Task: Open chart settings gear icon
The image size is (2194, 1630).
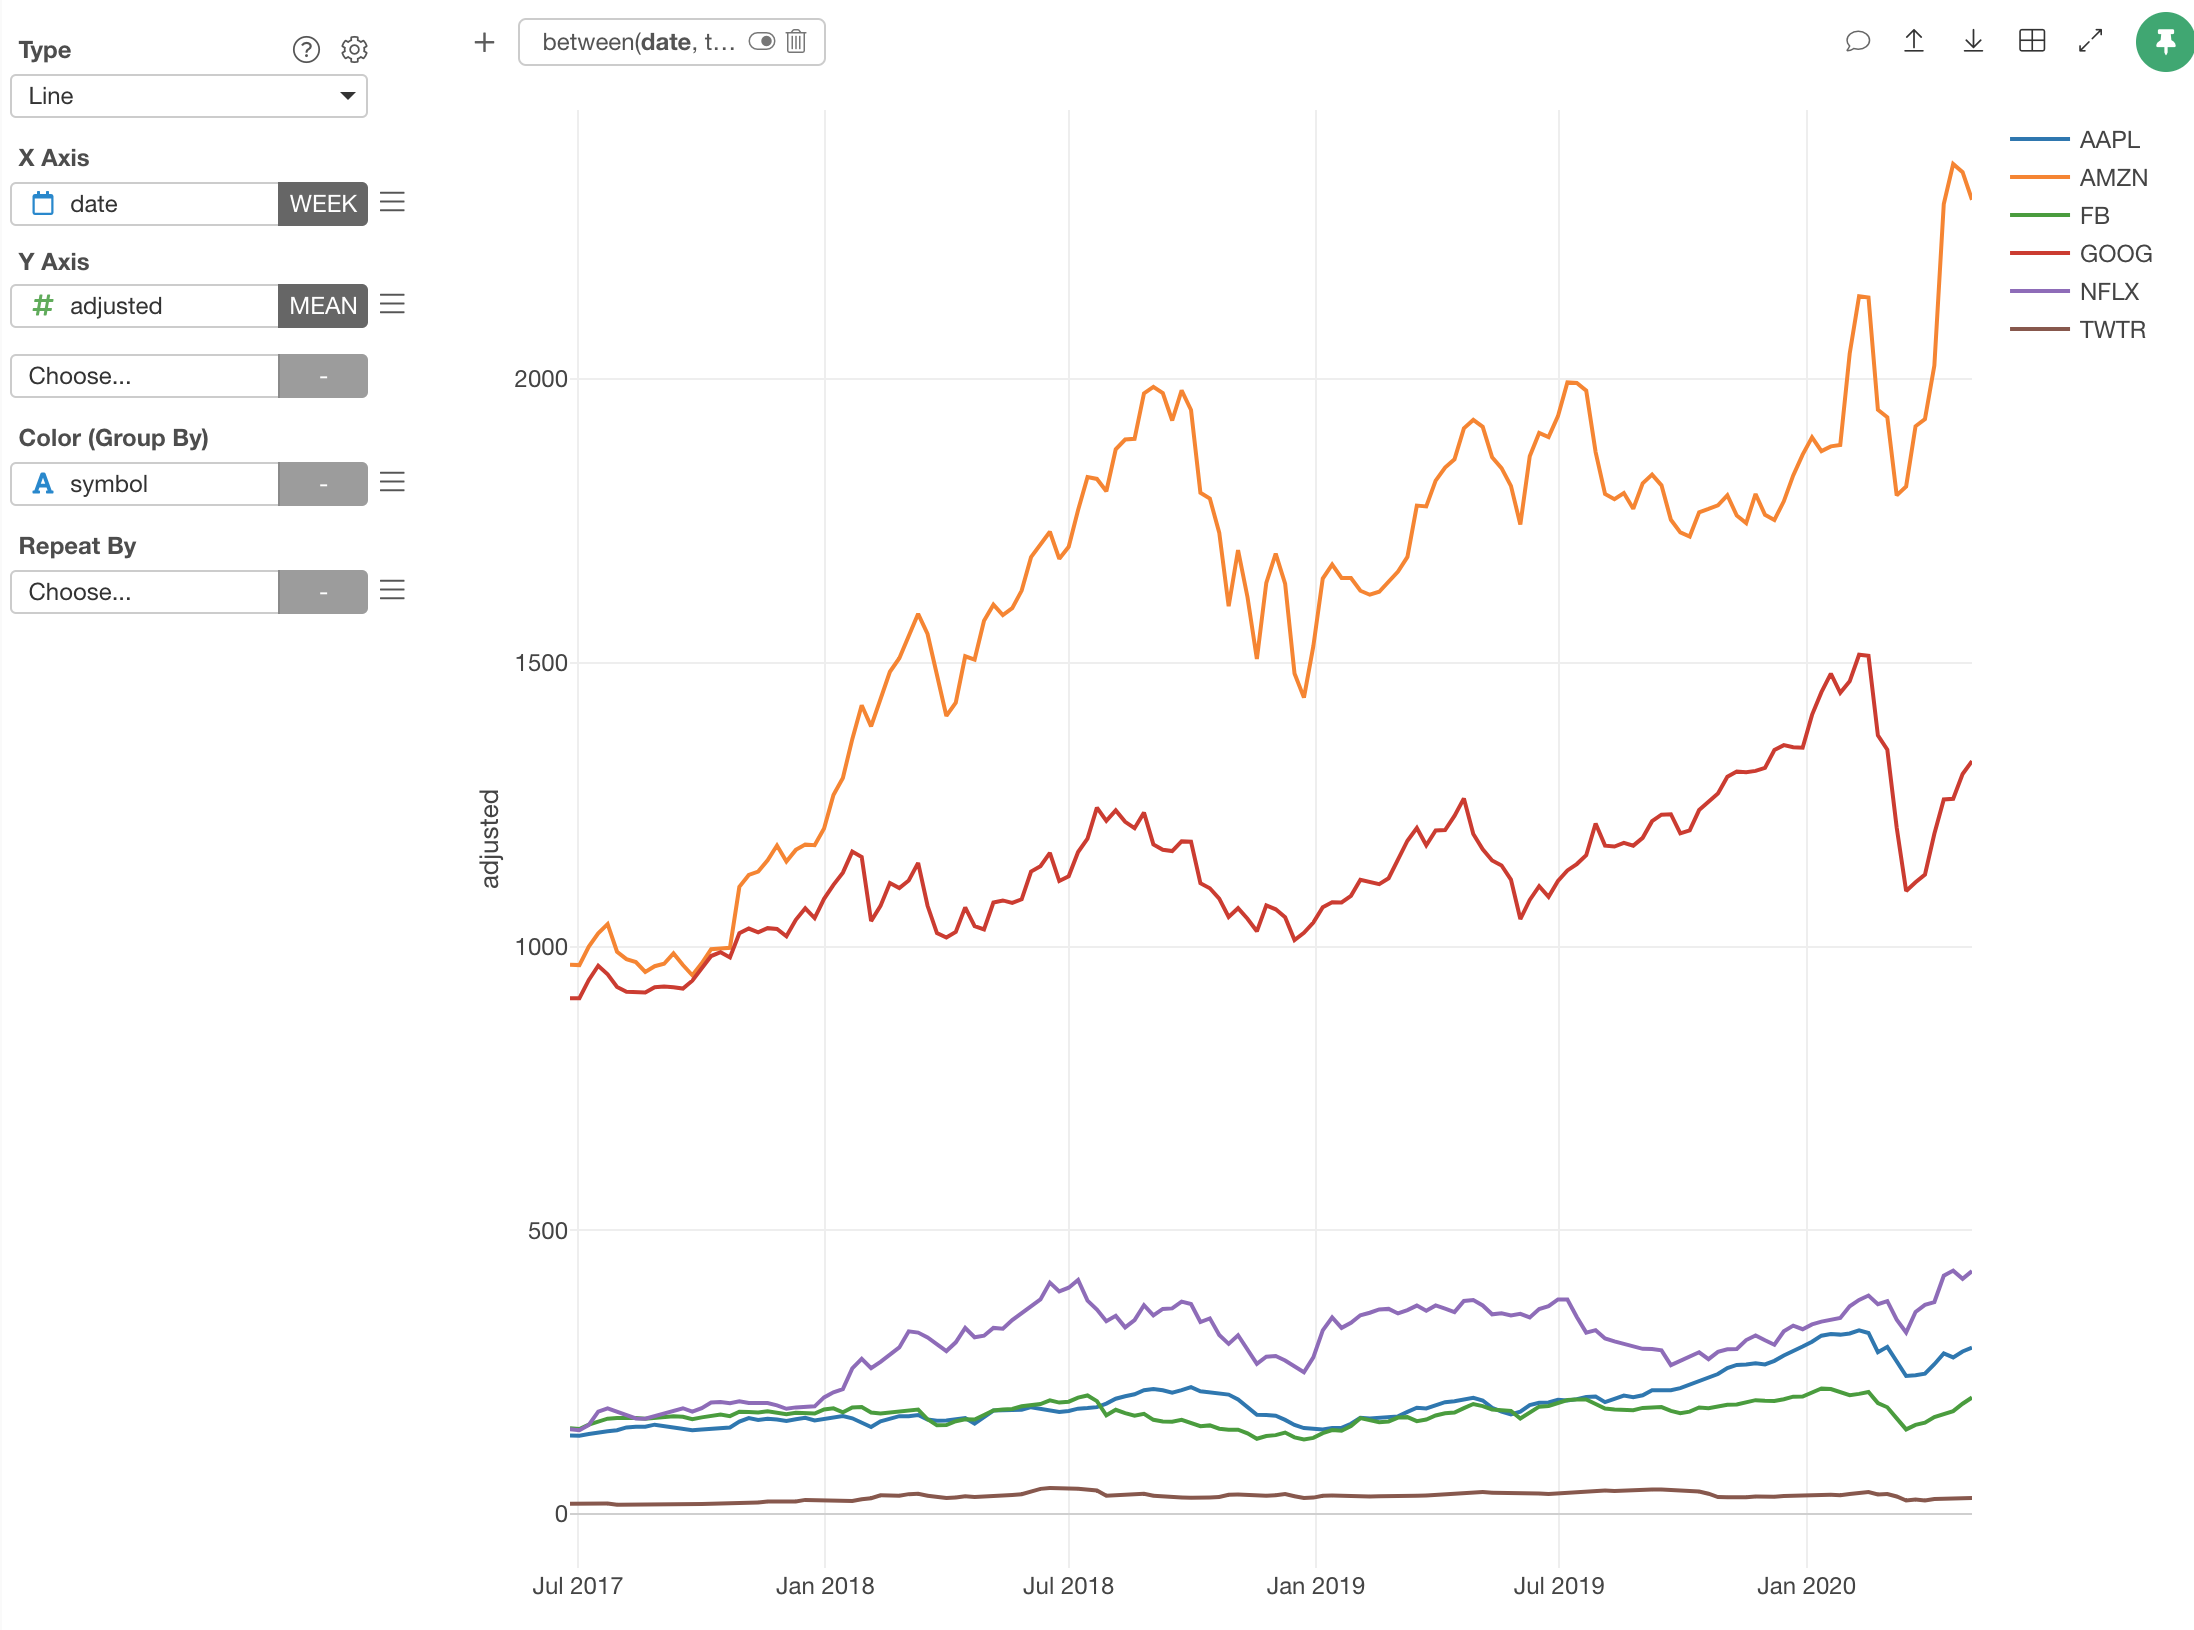Action: [x=354, y=49]
